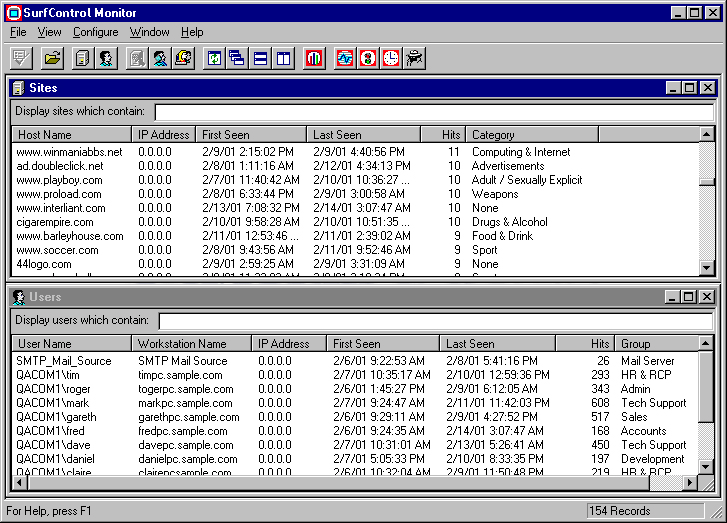This screenshot has height=523, width=727.
Task: Click the checklist toolbar icon
Action: 21,58
